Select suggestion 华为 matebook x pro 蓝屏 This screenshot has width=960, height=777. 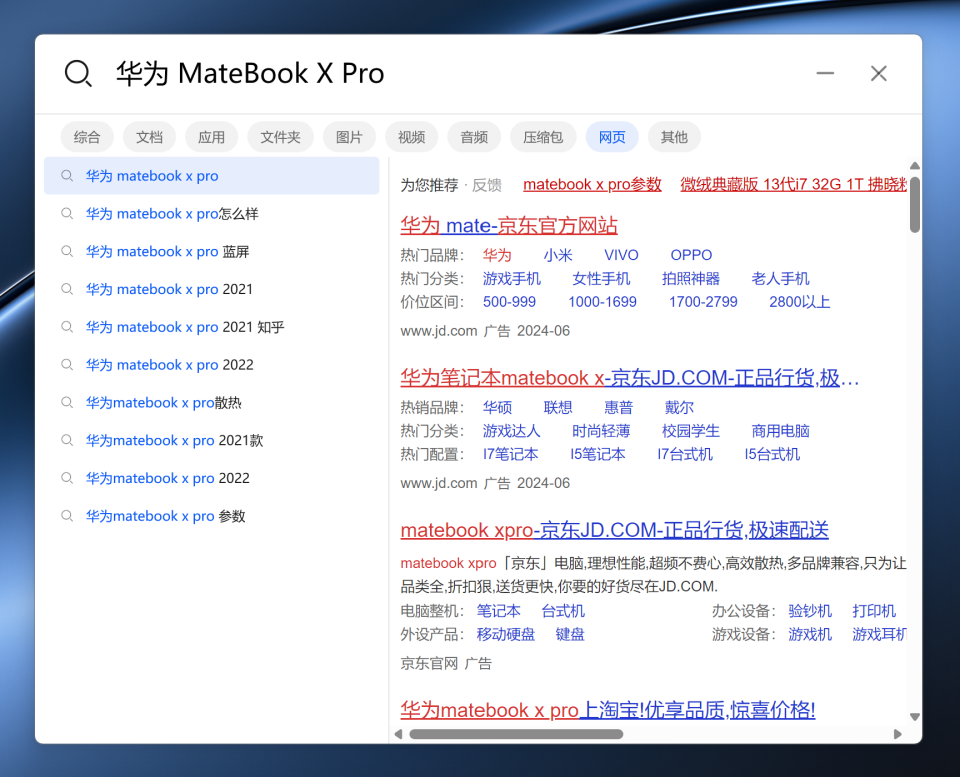212,252
